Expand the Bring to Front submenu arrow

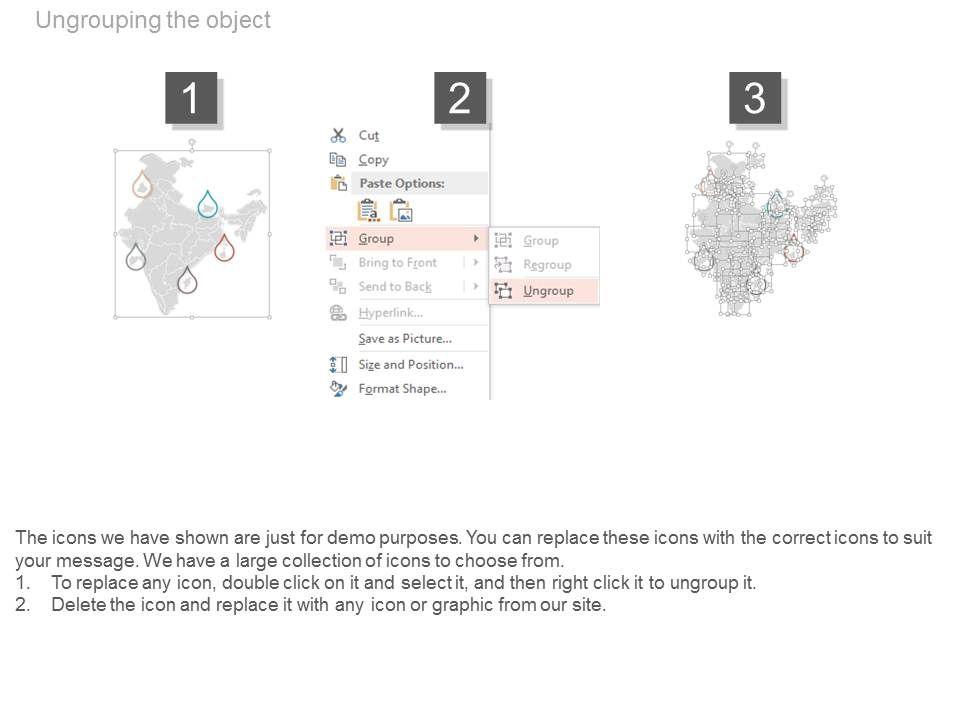(476, 263)
